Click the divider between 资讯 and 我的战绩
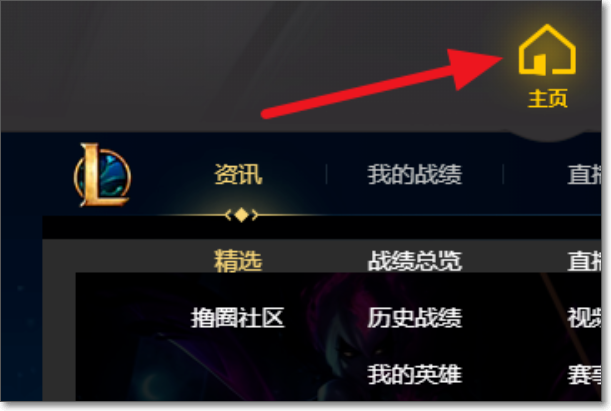This screenshot has height=411, width=611. (x=326, y=174)
